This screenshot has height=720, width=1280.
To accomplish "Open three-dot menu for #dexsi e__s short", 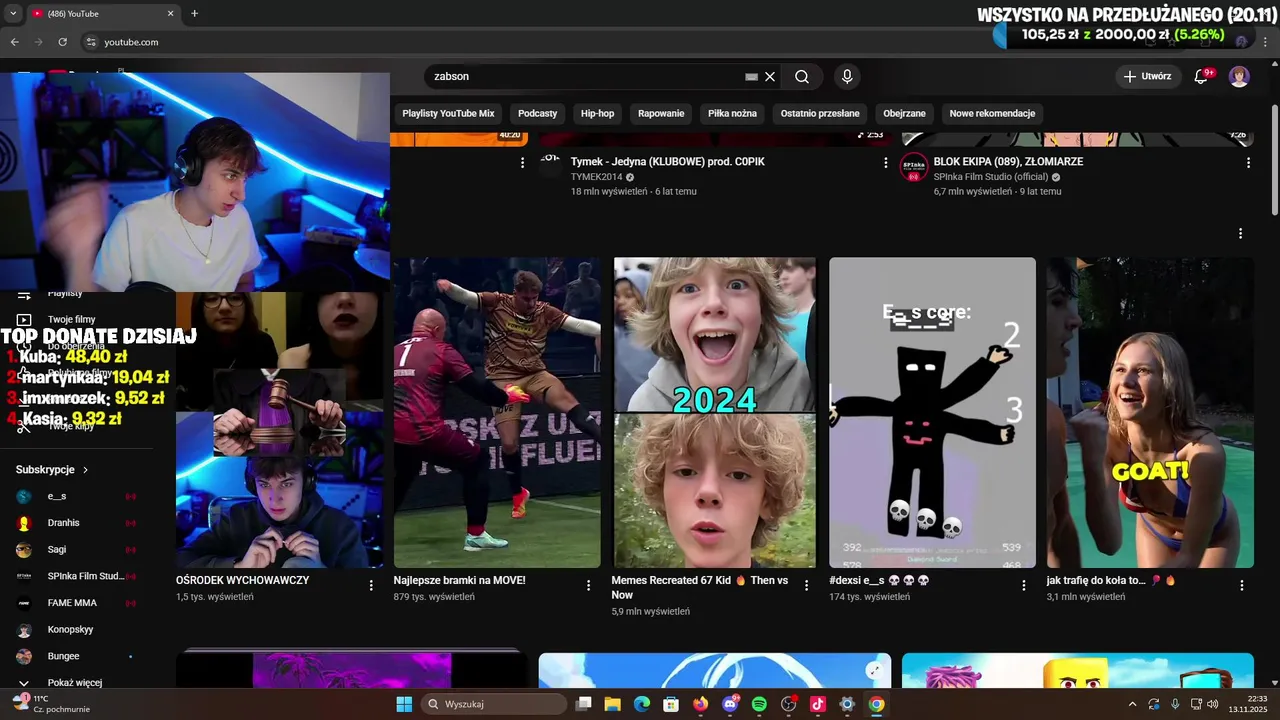I will click(1024, 585).
